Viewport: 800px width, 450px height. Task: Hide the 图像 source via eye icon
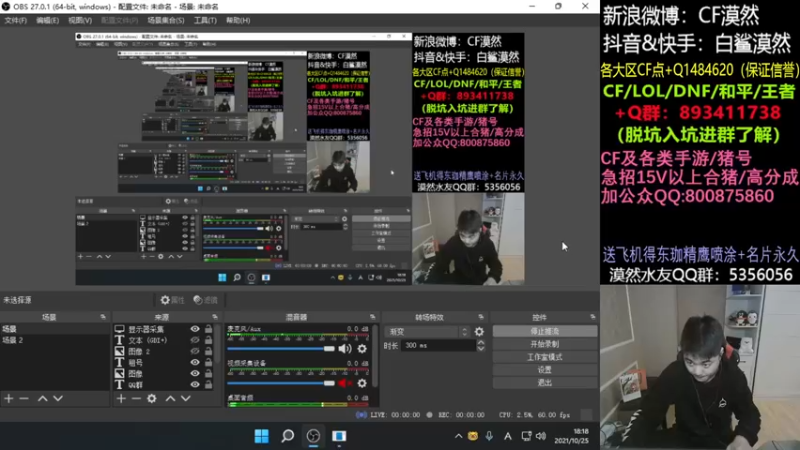(x=195, y=373)
